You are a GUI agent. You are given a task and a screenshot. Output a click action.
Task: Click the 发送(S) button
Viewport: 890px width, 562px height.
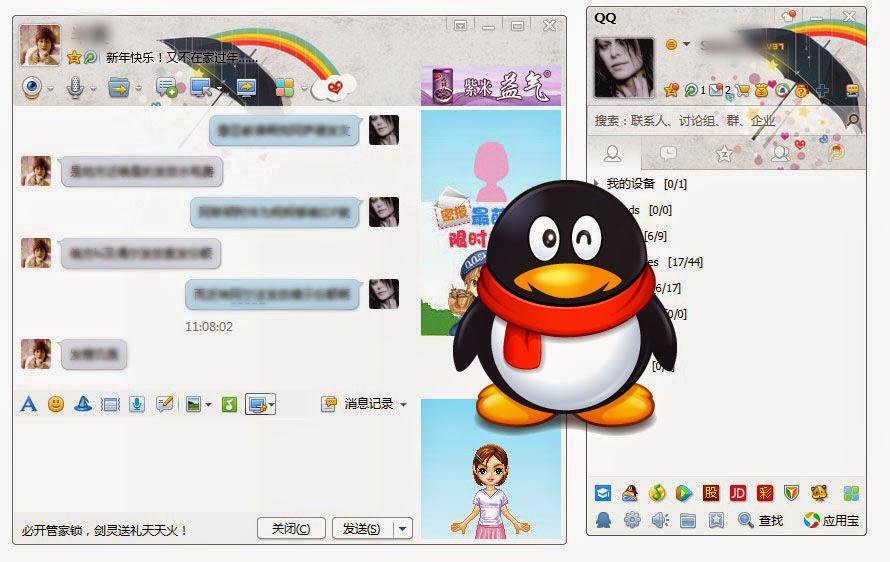point(362,529)
